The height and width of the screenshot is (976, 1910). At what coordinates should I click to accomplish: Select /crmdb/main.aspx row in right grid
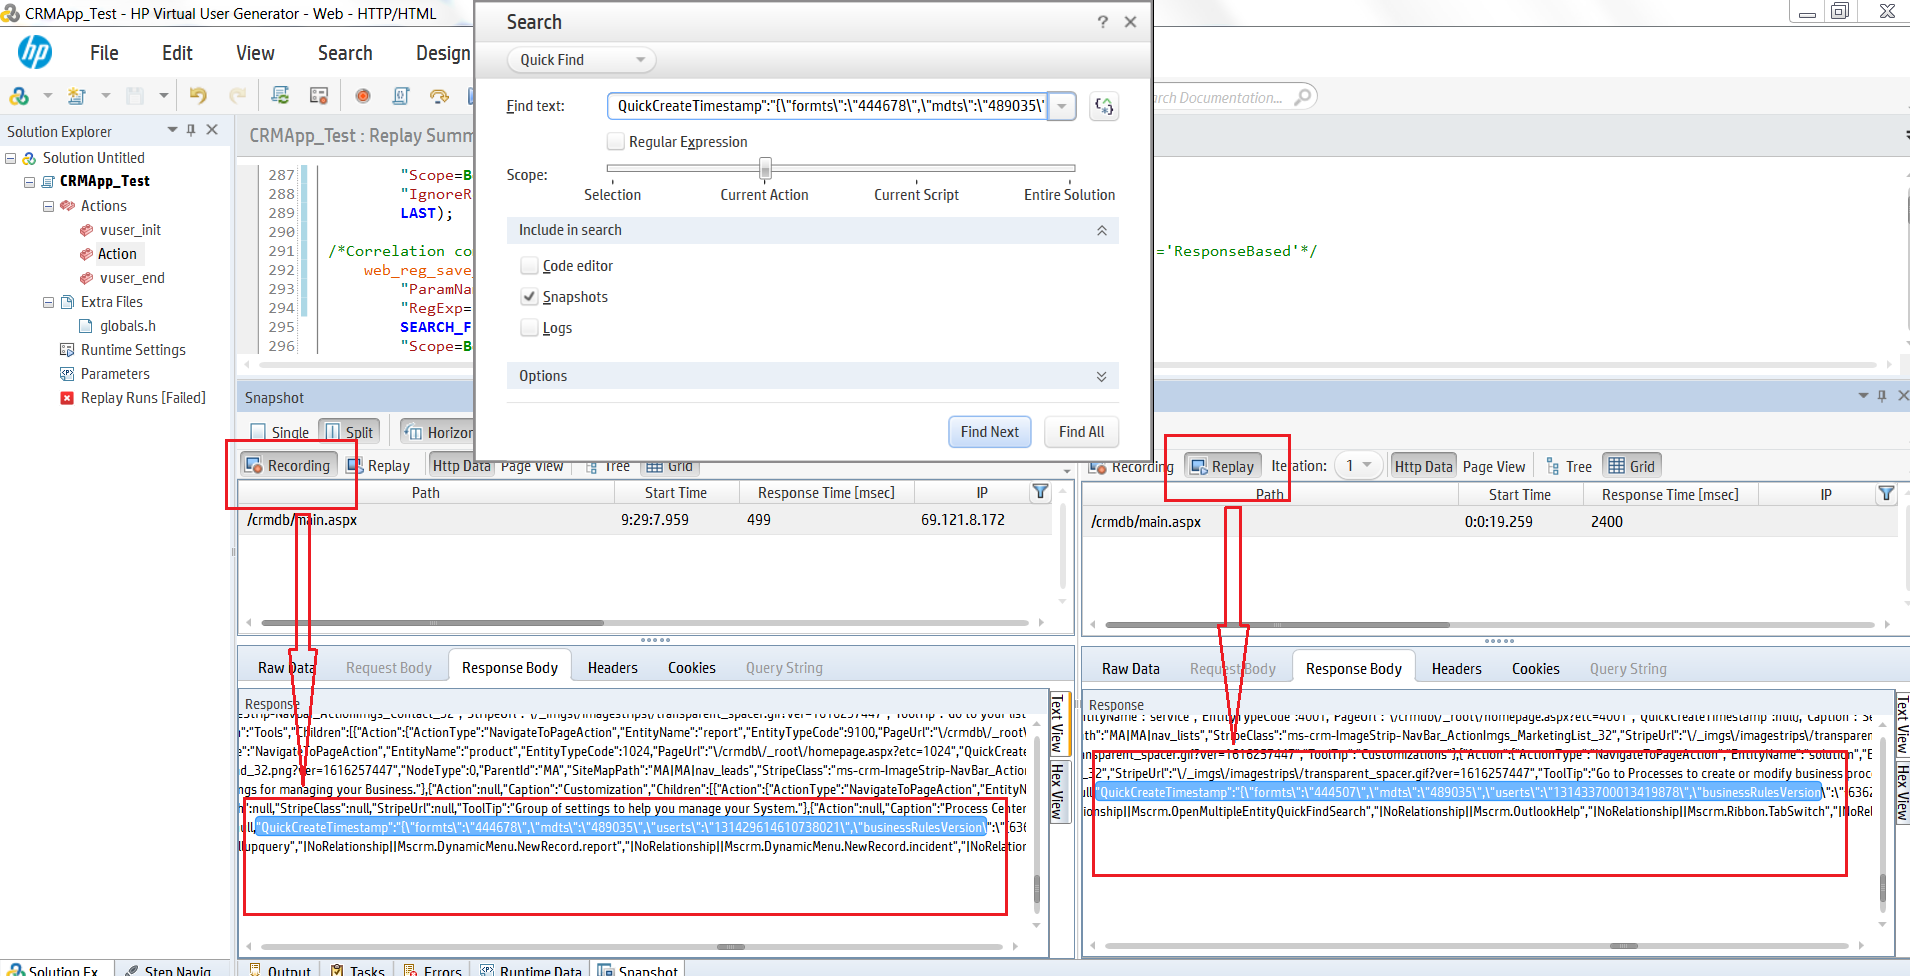(x=1490, y=522)
